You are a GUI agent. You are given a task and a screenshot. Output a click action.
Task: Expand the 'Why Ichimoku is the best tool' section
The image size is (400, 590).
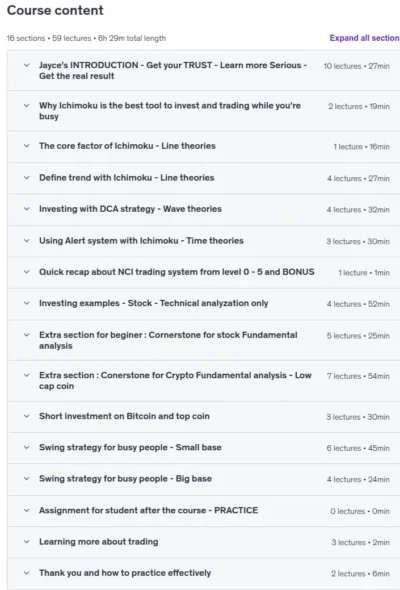point(26,105)
